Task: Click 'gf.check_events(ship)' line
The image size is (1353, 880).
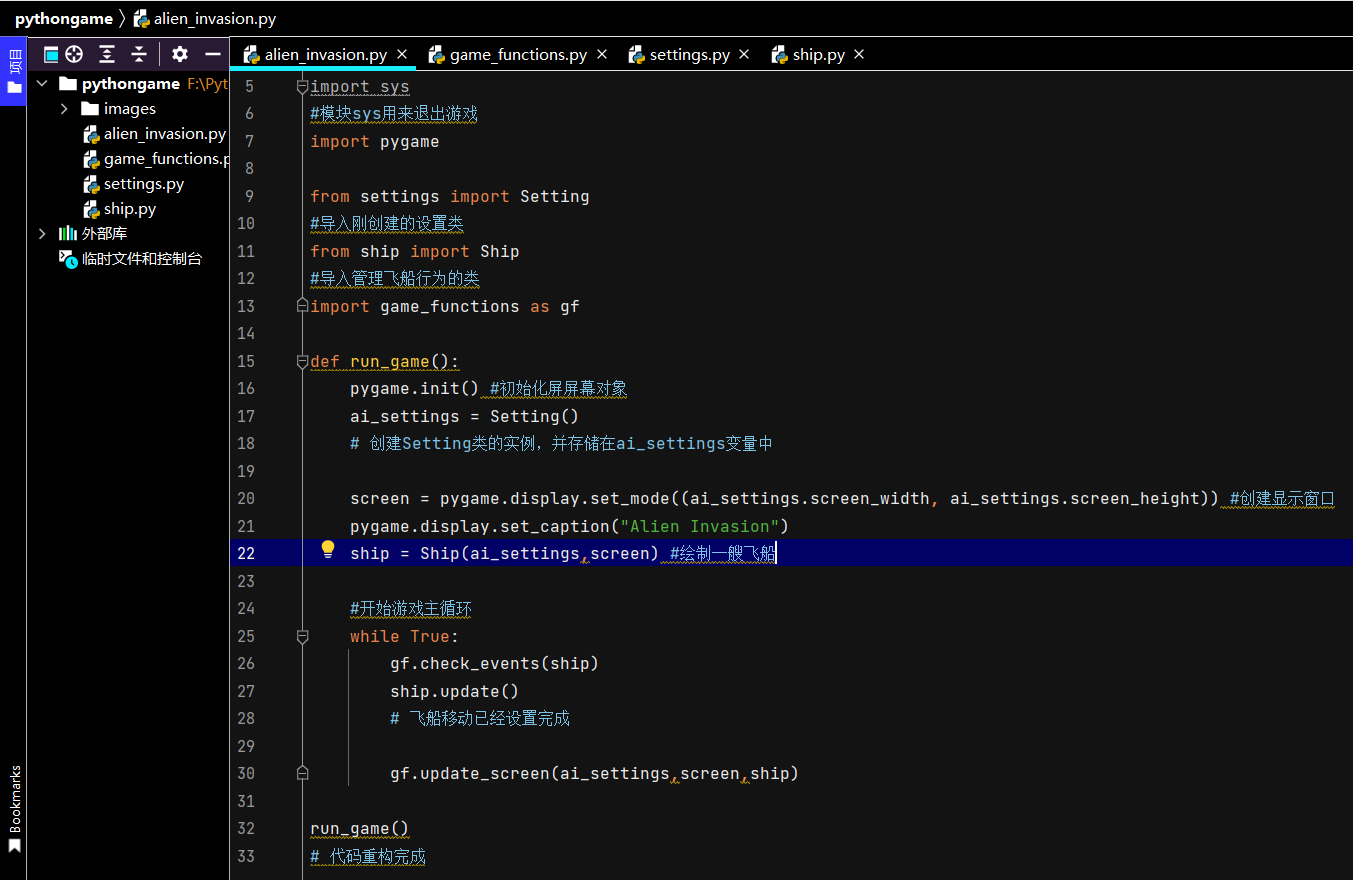Action: [495, 663]
